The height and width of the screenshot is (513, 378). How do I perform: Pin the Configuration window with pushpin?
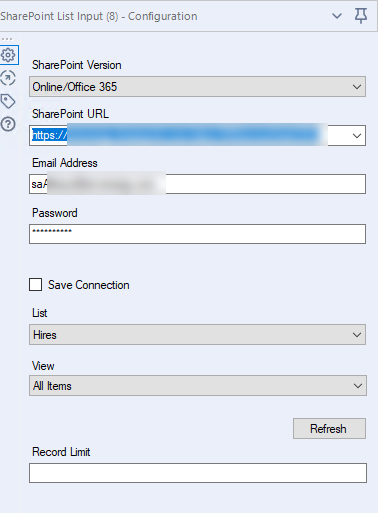pyautogui.click(x=361, y=16)
